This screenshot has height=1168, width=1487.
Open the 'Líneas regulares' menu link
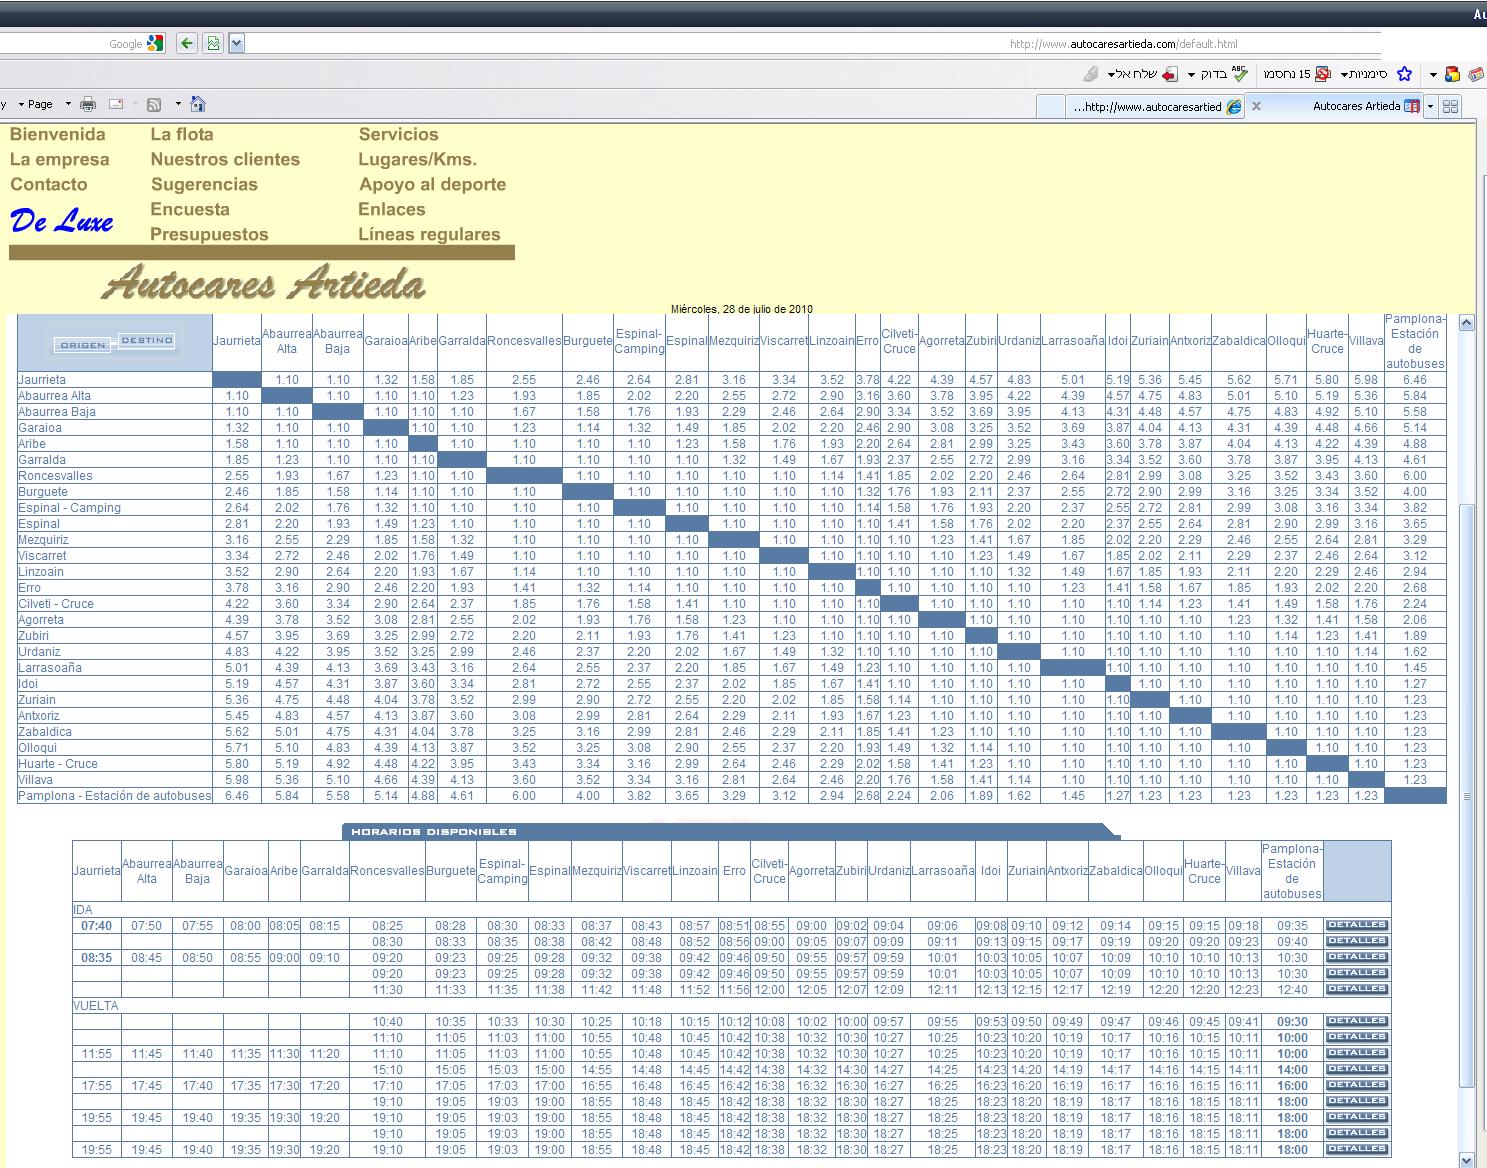(x=429, y=234)
